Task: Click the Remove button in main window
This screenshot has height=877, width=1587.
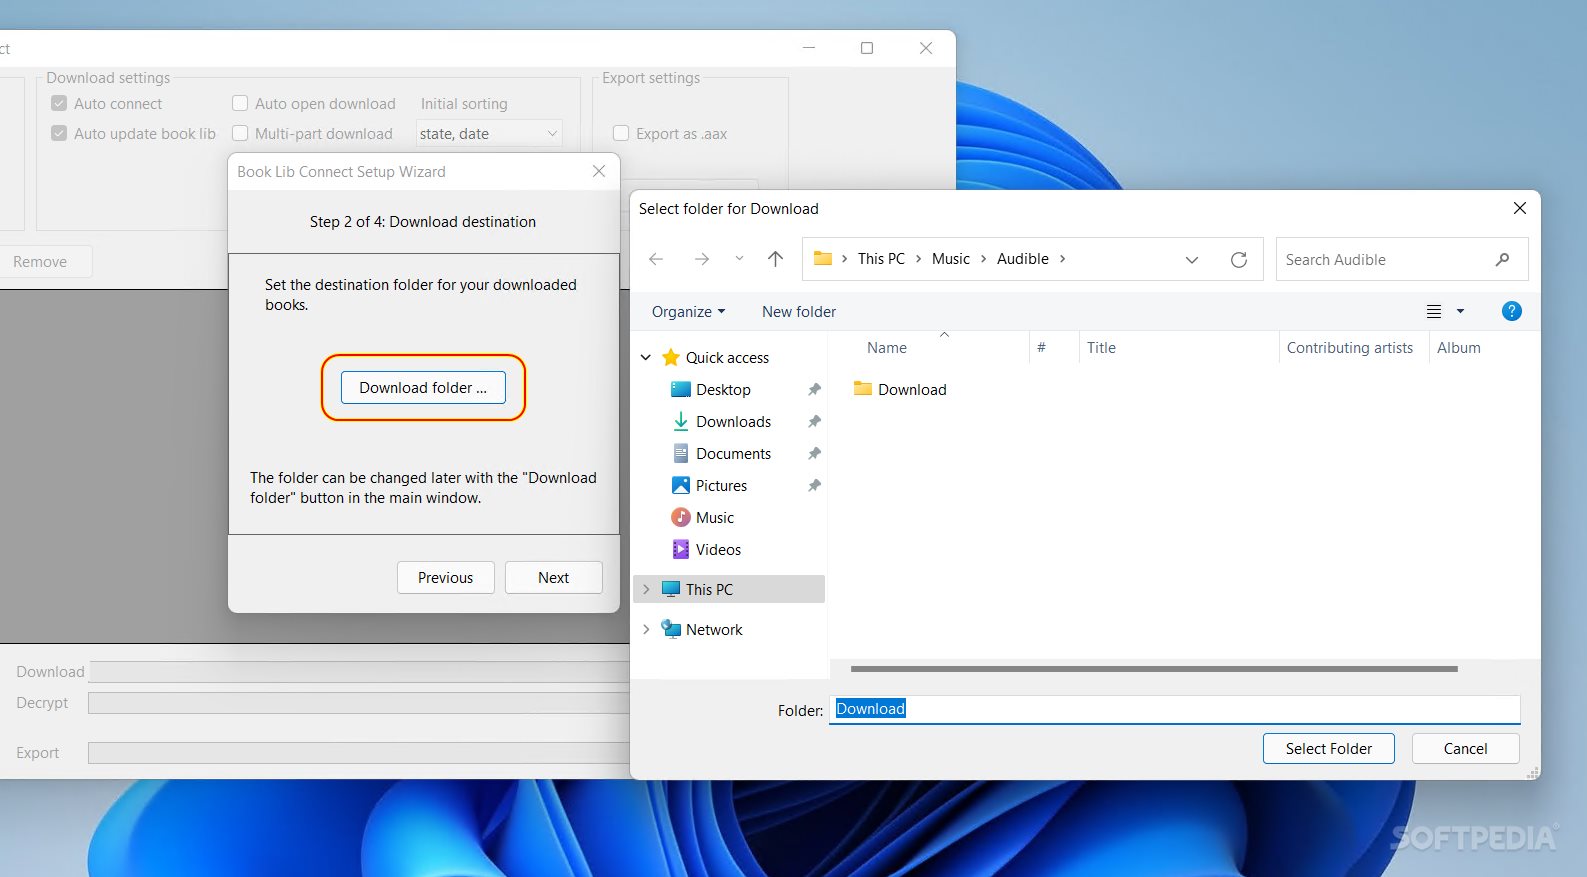Action: tap(40, 261)
